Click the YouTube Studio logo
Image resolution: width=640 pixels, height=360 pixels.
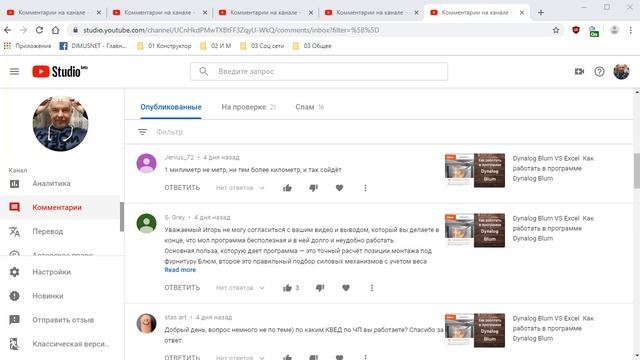pyautogui.click(x=60, y=71)
